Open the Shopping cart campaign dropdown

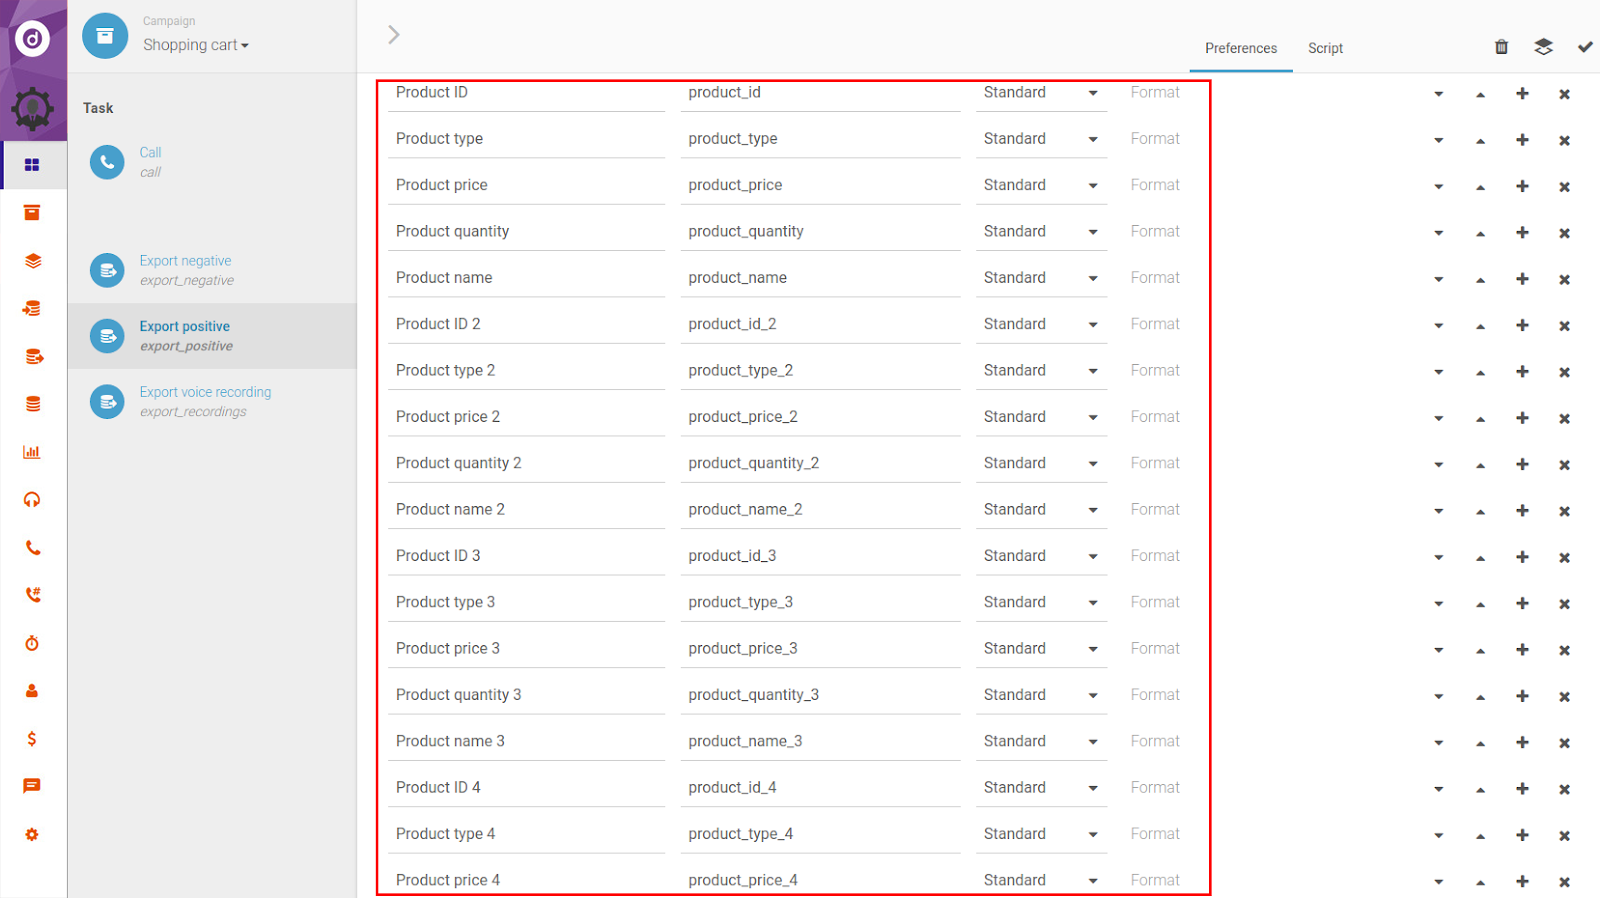[195, 45]
